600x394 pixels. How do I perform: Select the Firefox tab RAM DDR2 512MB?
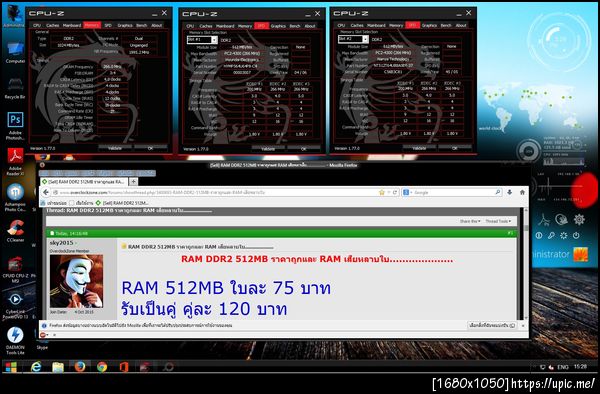pos(83,181)
